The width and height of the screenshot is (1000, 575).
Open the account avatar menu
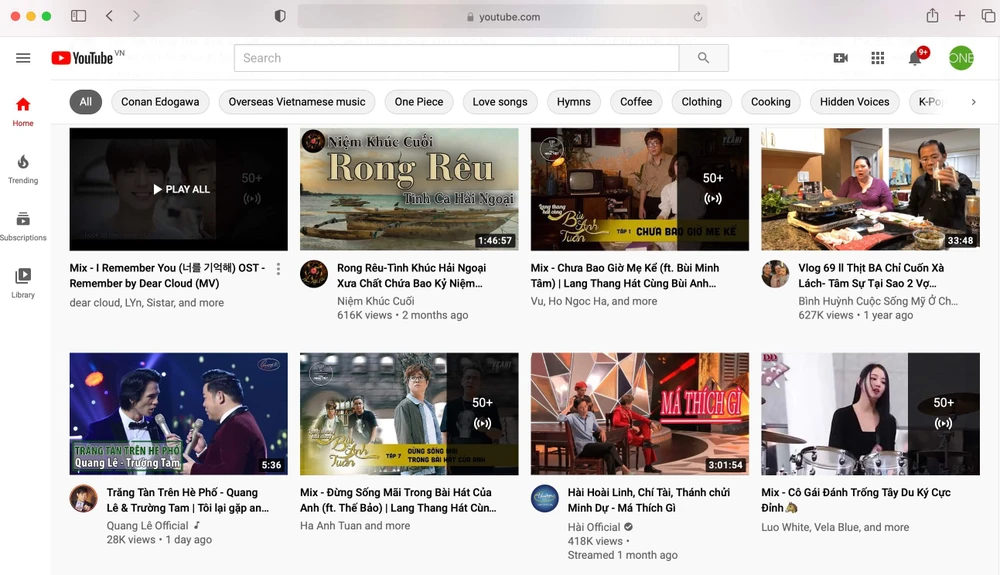960,58
